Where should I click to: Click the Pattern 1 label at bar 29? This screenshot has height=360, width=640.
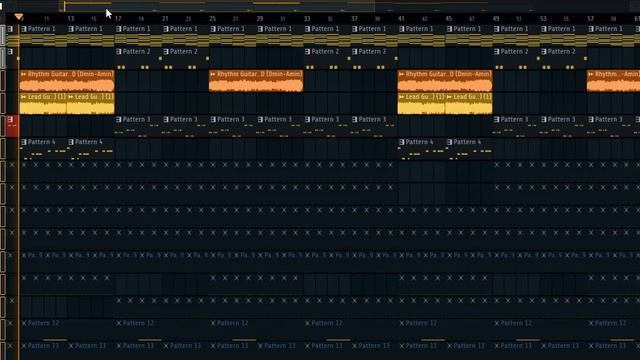point(278,29)
